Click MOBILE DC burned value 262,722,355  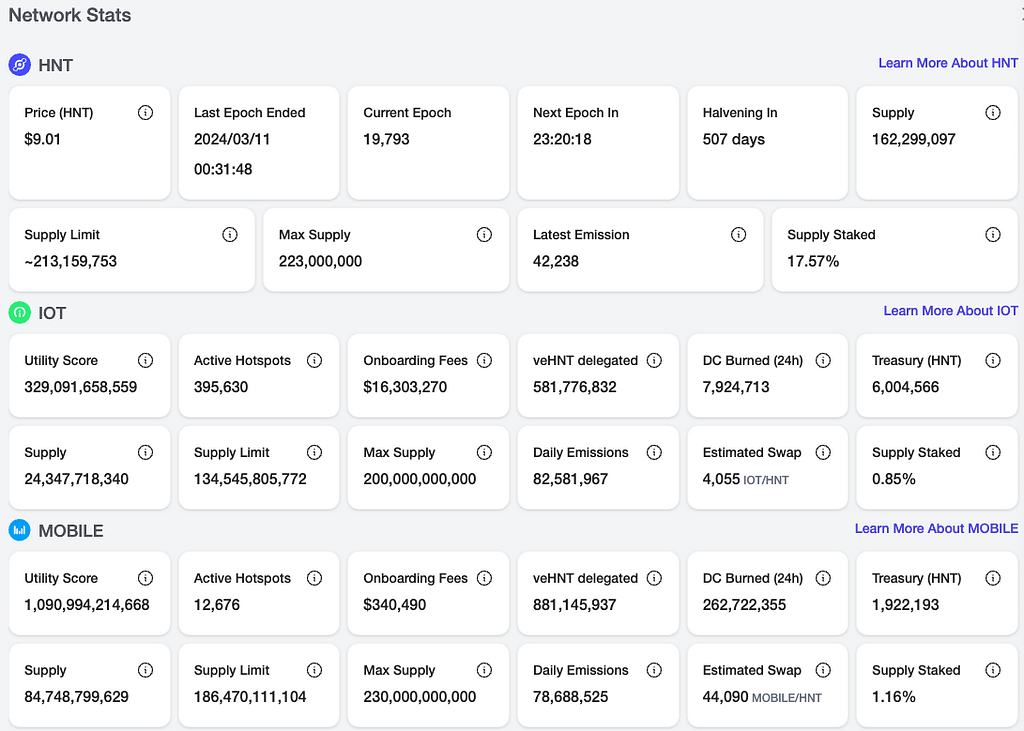(x=744, y=605)
